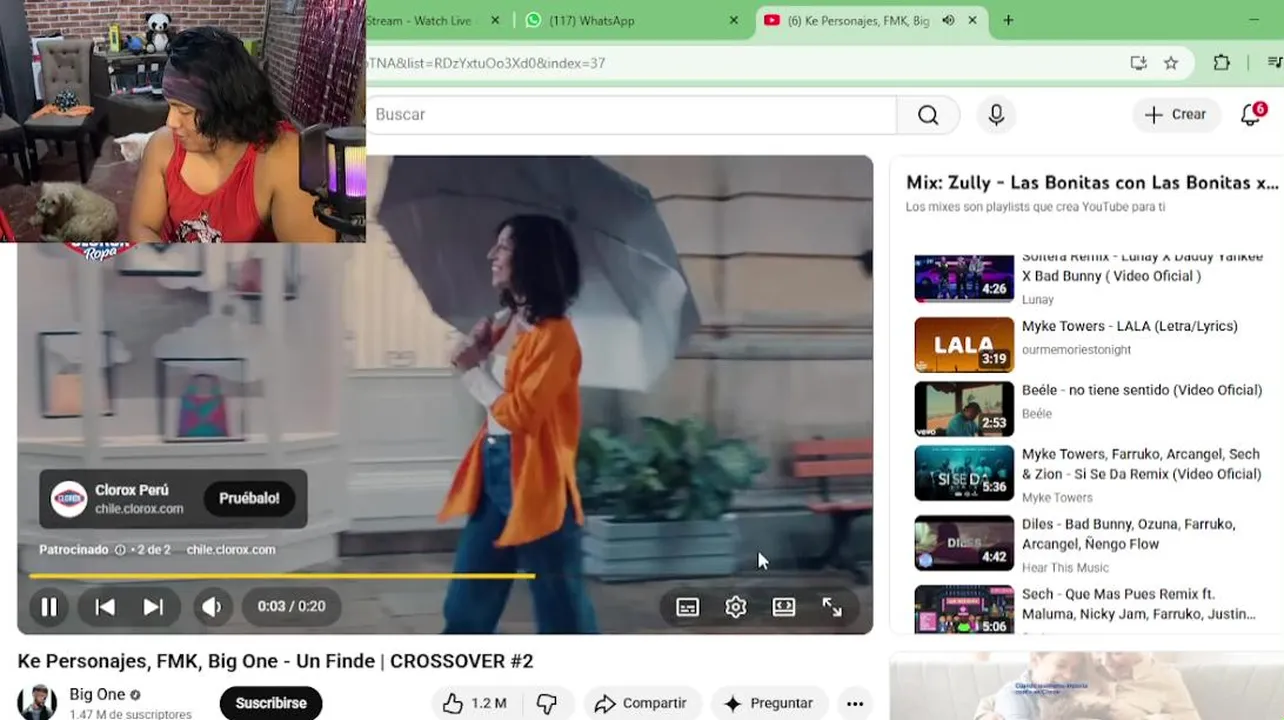Click the Pruébalo! ad button
Viewport: 1284px width, 720px height.
pyautogui.click(x=249, y=498)
